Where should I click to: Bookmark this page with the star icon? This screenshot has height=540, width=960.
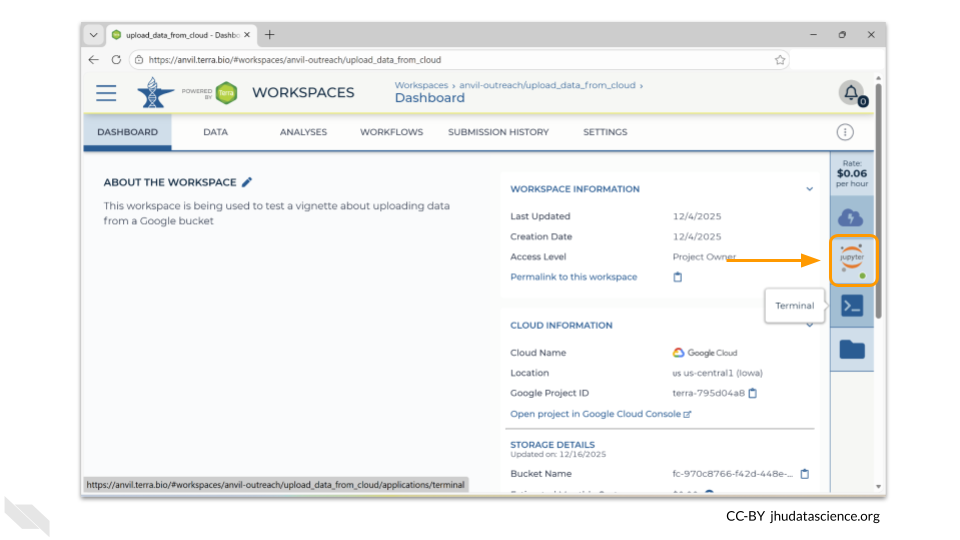779,60
